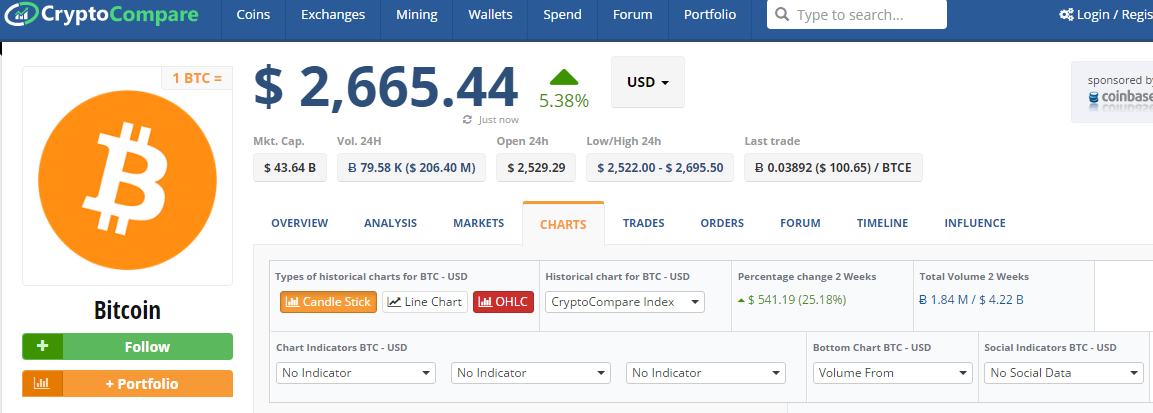Switch to the ANALYSIS tab
Image resolution: width=1153 pixels, height=413 pixels.
tap(390, 223)
